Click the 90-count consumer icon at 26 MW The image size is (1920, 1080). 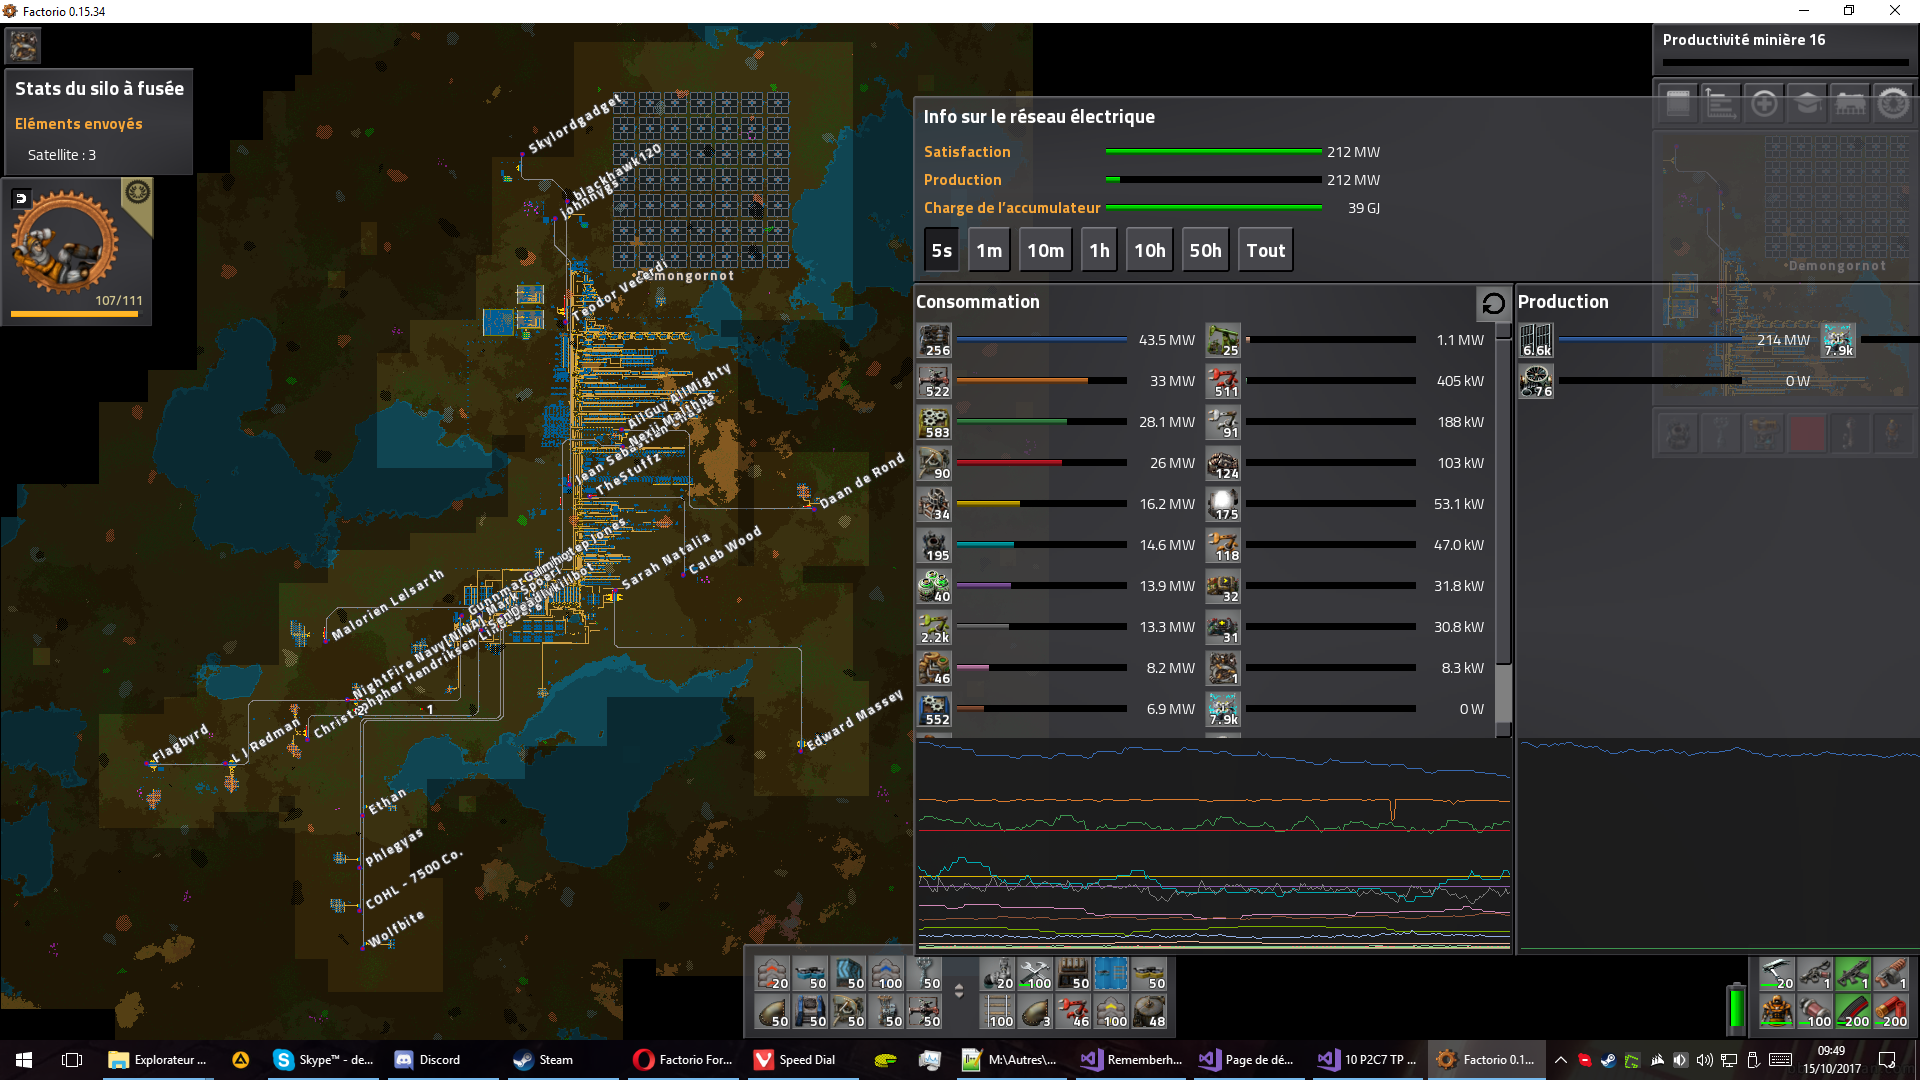pyautogui.click(x=934, y=463)
